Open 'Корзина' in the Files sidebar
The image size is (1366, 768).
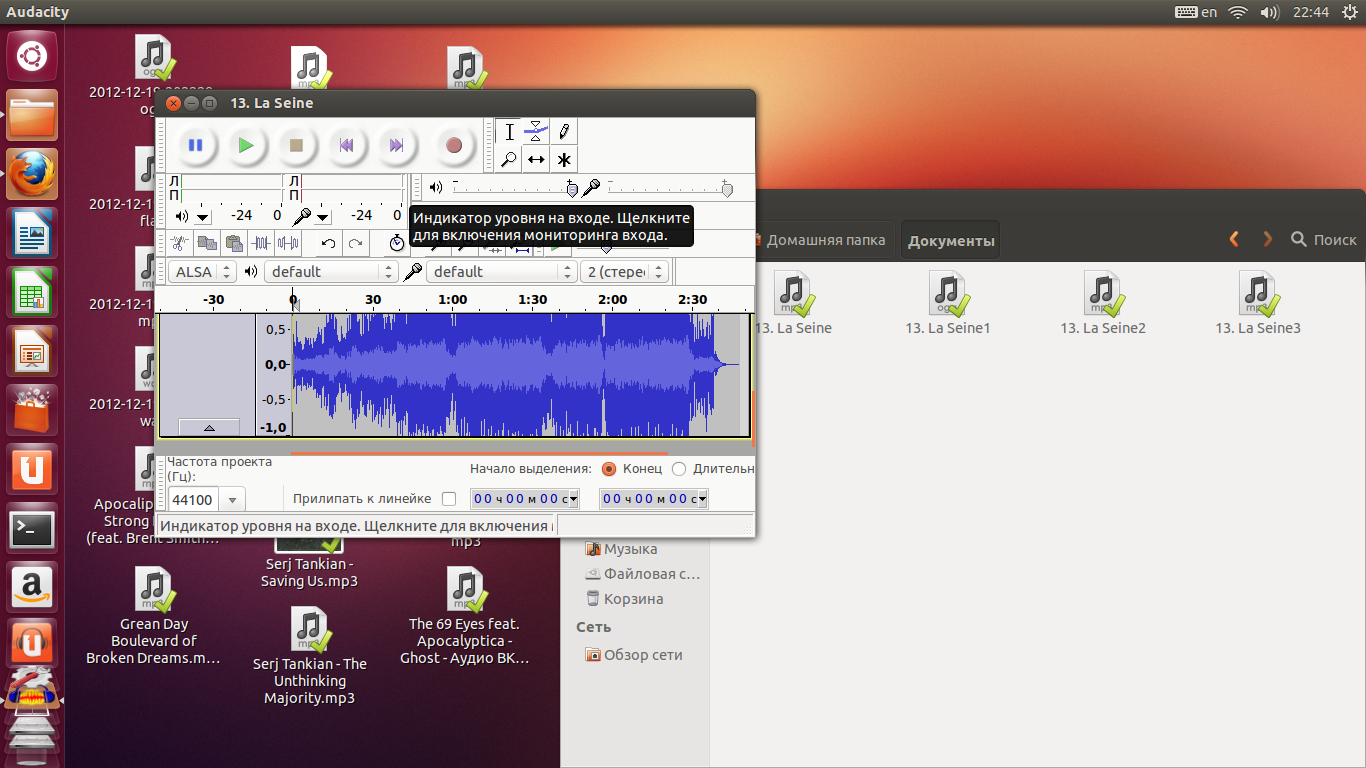click(633, 599)
